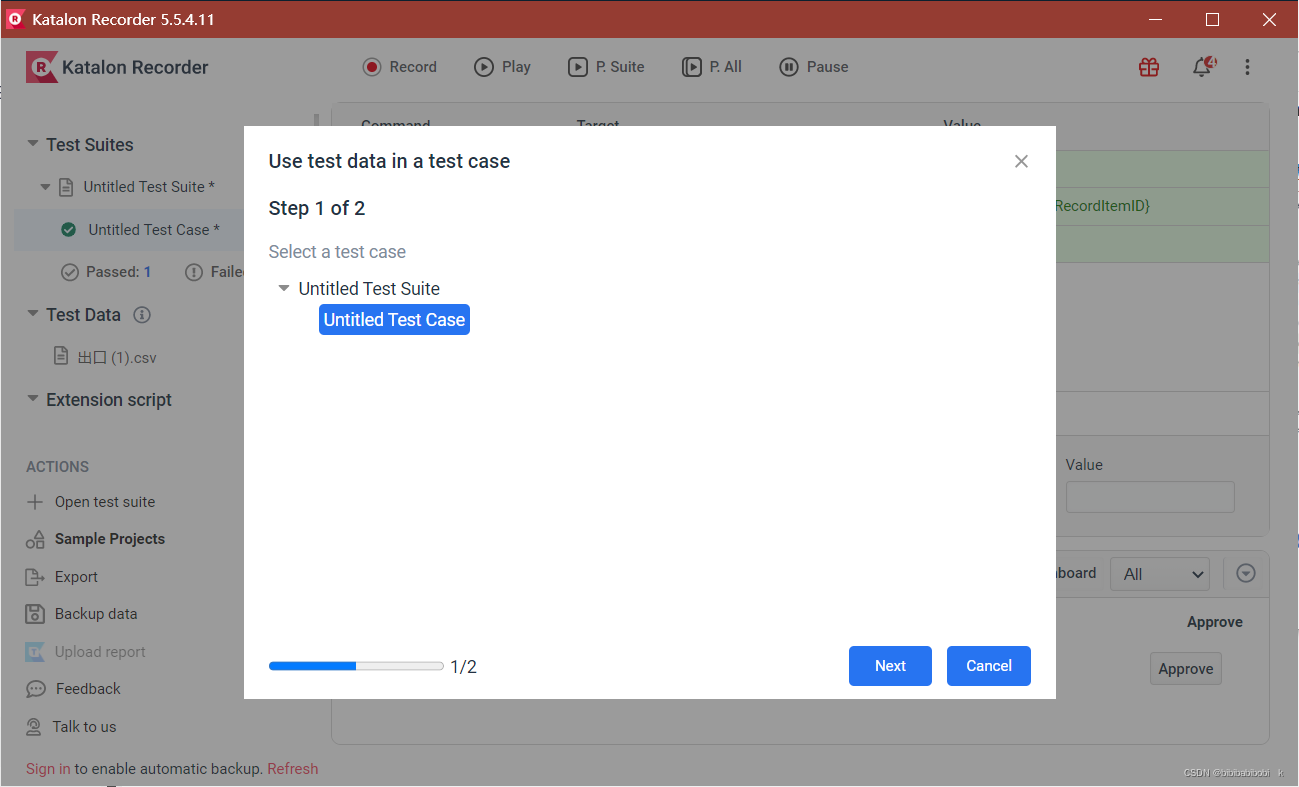Collapse Untitled Test Suite in dialog
The height and width of the screenshot is (787, 1299).
pyautogui.click(x=284, y=288)
